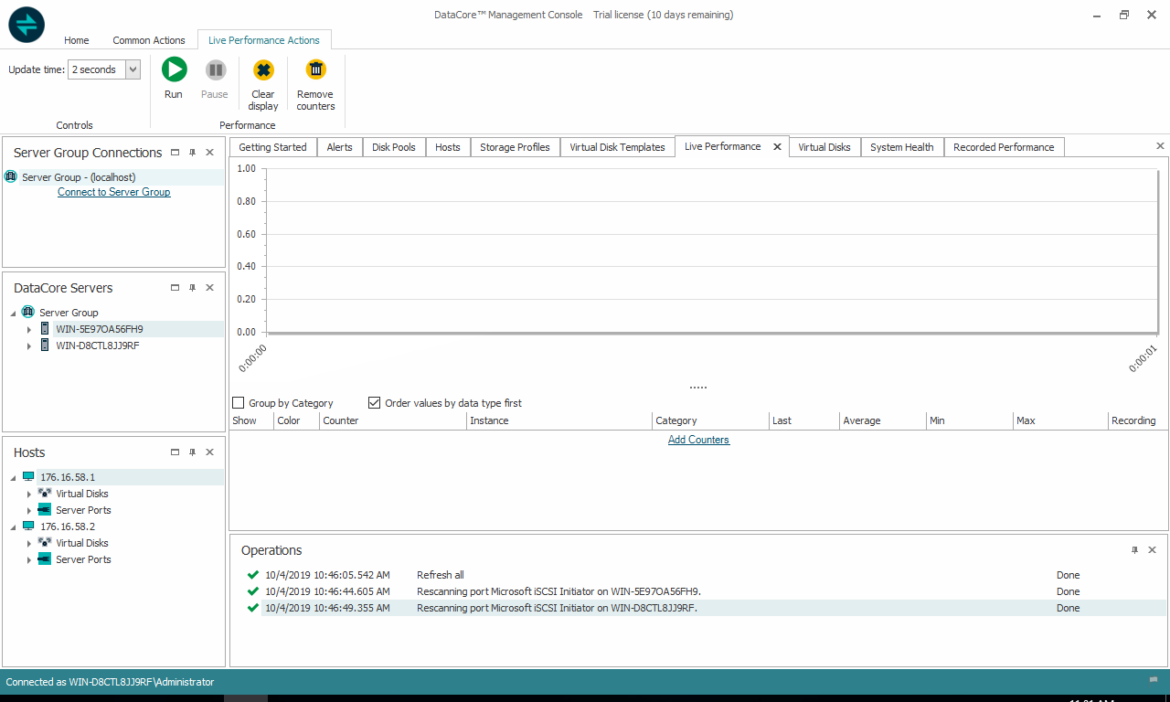Click the Add Counters link

click(698, 439)
